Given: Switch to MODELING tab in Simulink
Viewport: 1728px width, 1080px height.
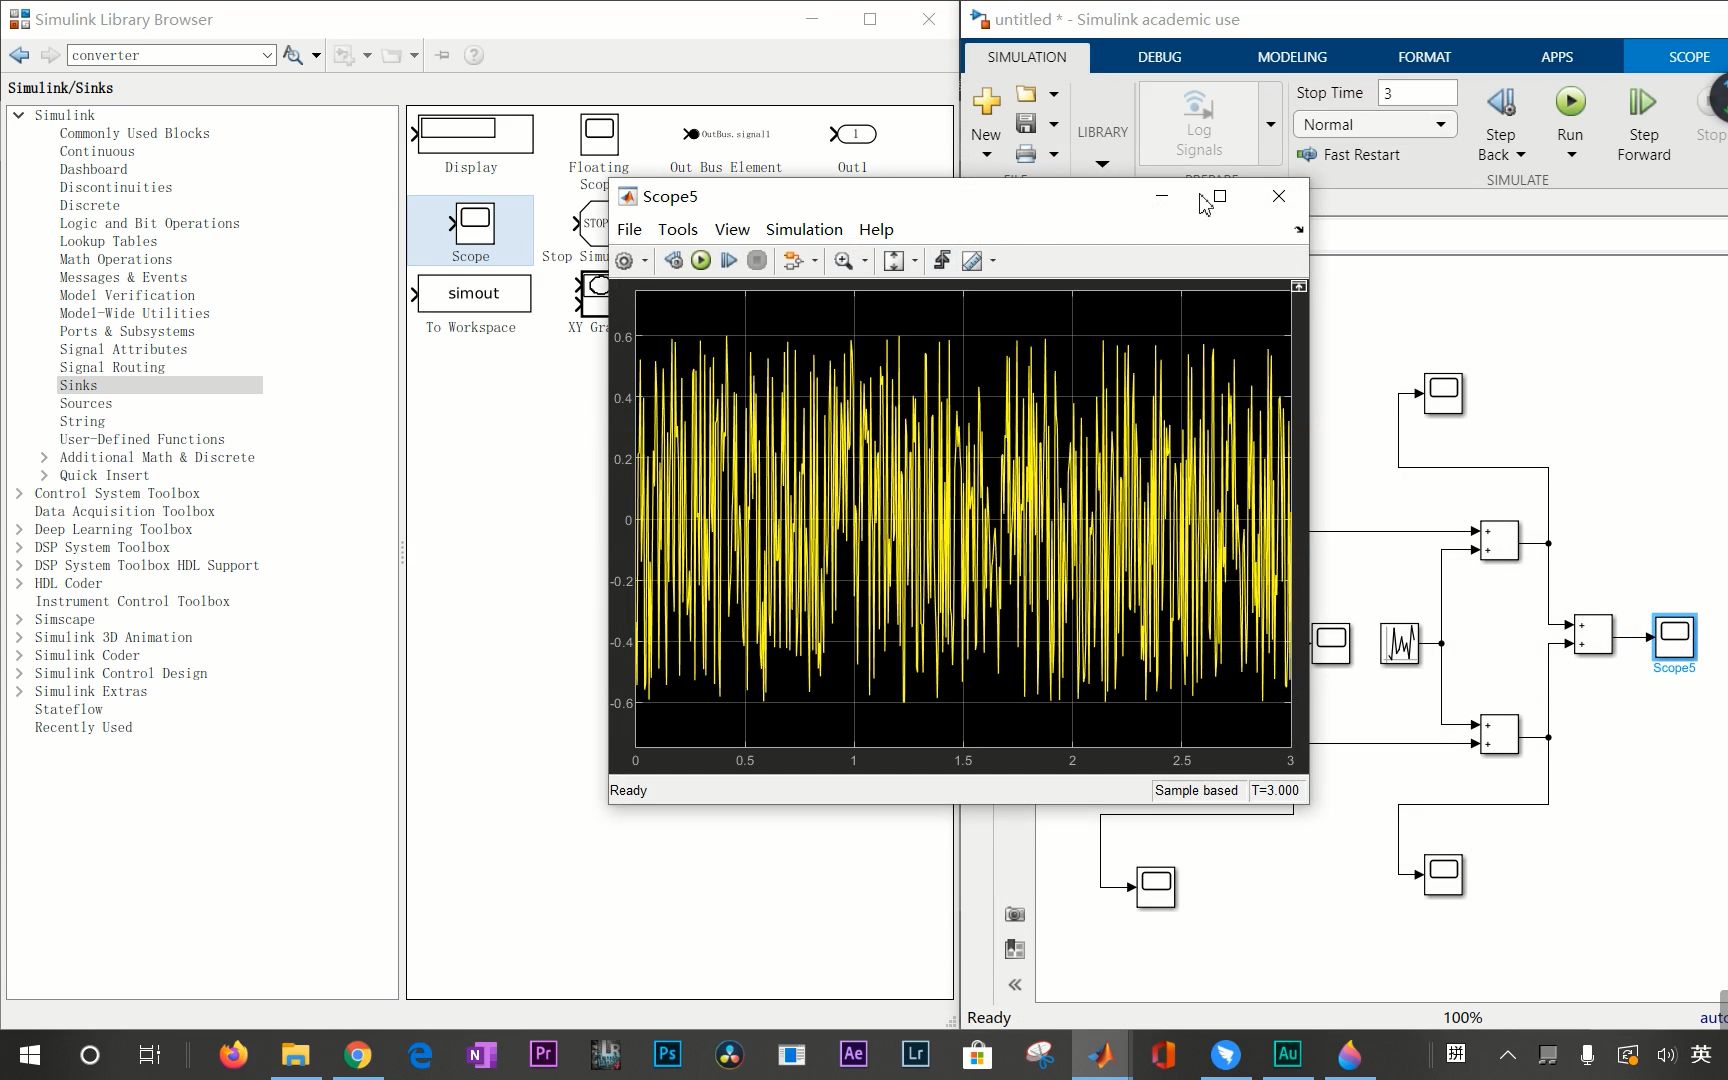Looking at the screenshot, I should 1292,57.
